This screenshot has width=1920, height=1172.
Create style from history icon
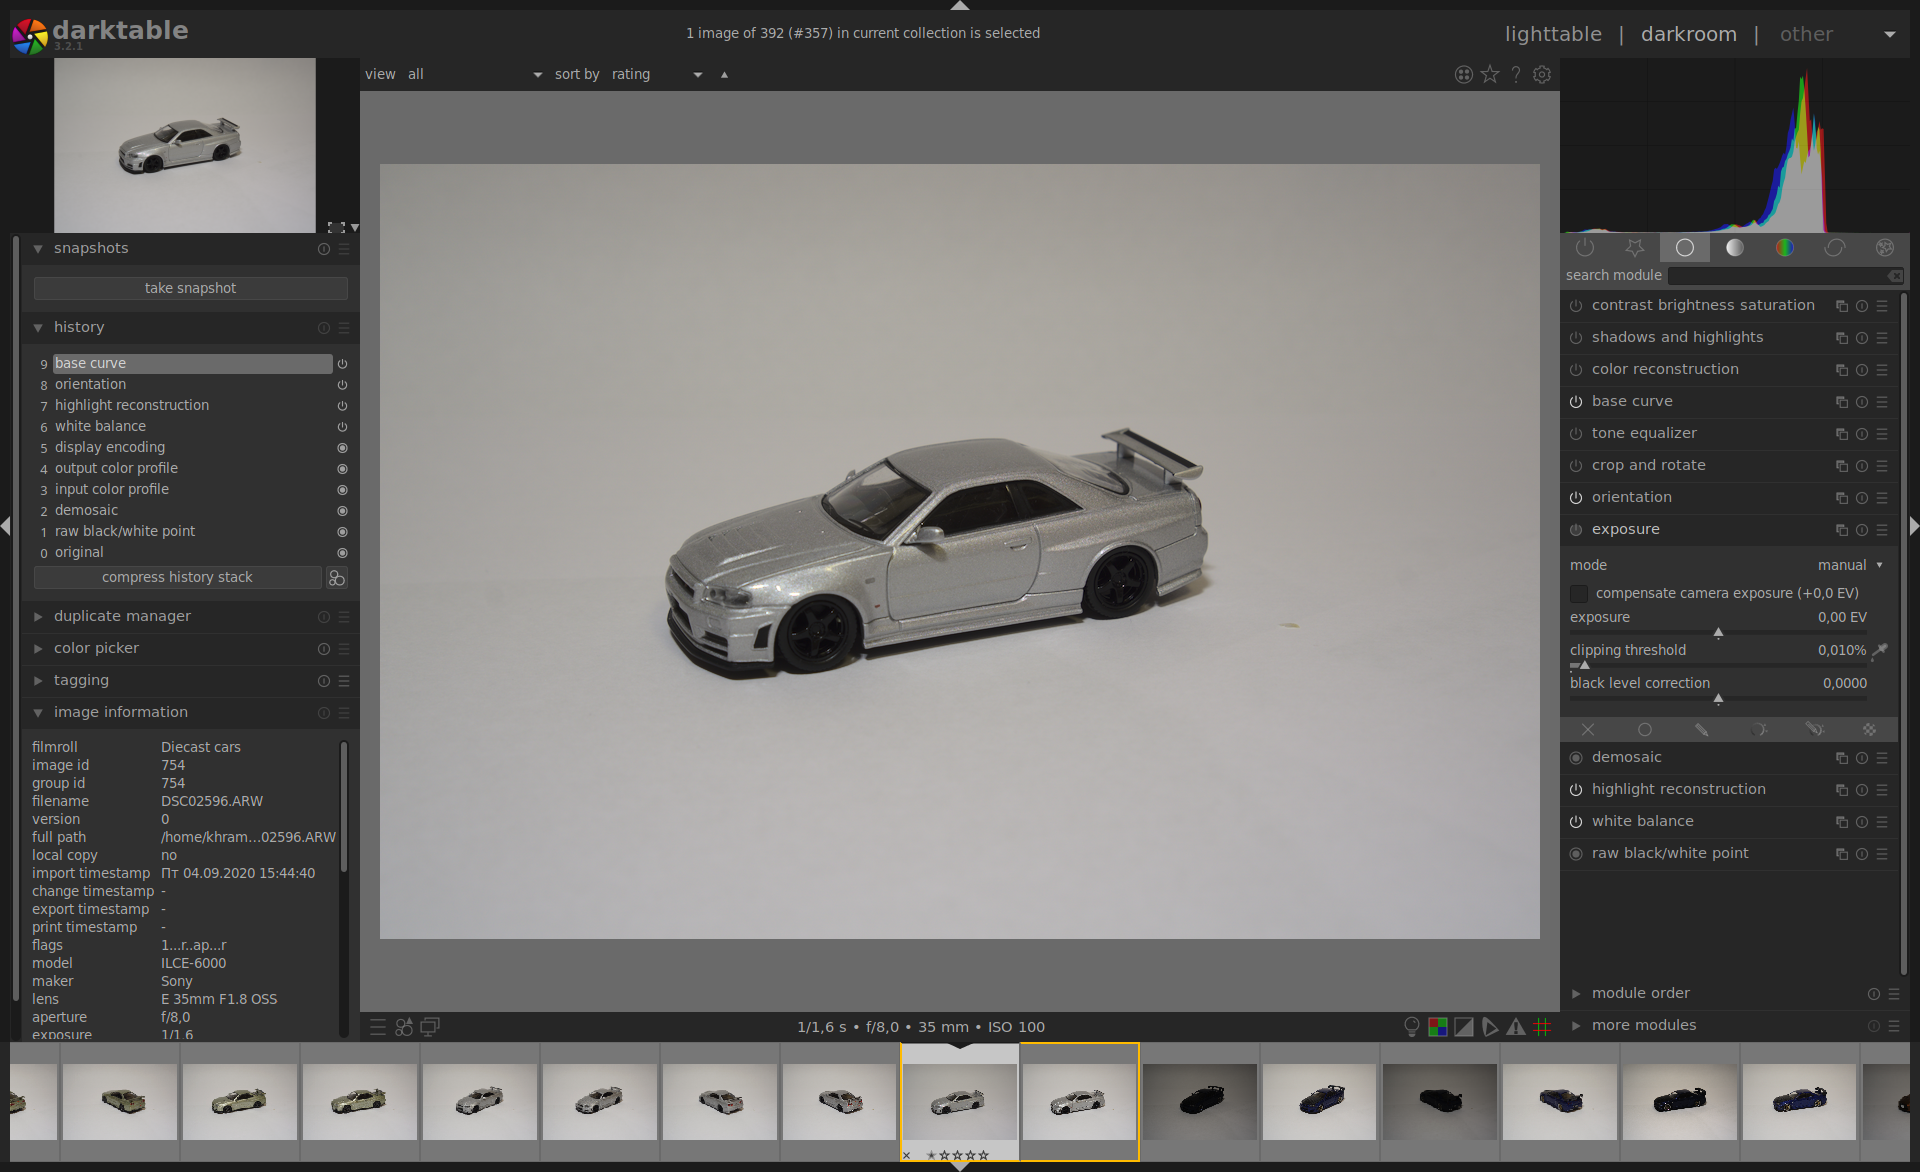point(337,578)
